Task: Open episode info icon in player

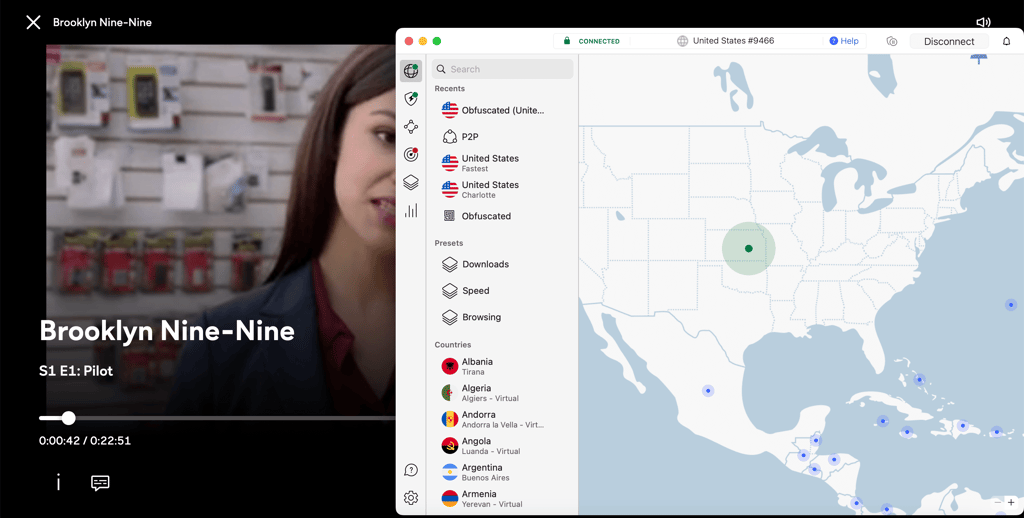Action: click(x=58, y=483)
